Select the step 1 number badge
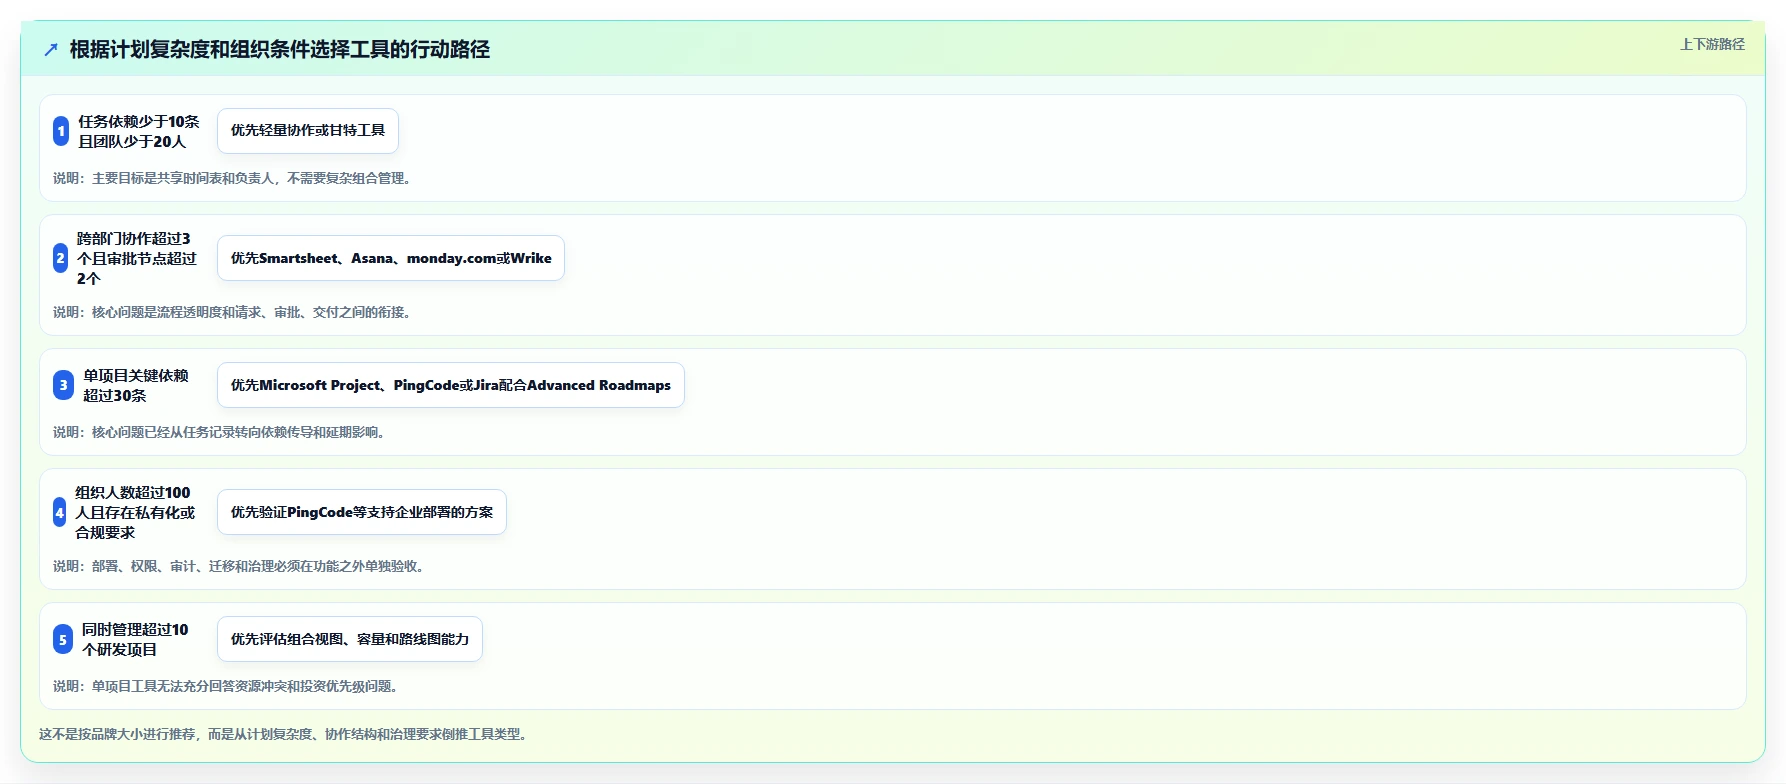 pyautogui.click(x=61, y=131)
